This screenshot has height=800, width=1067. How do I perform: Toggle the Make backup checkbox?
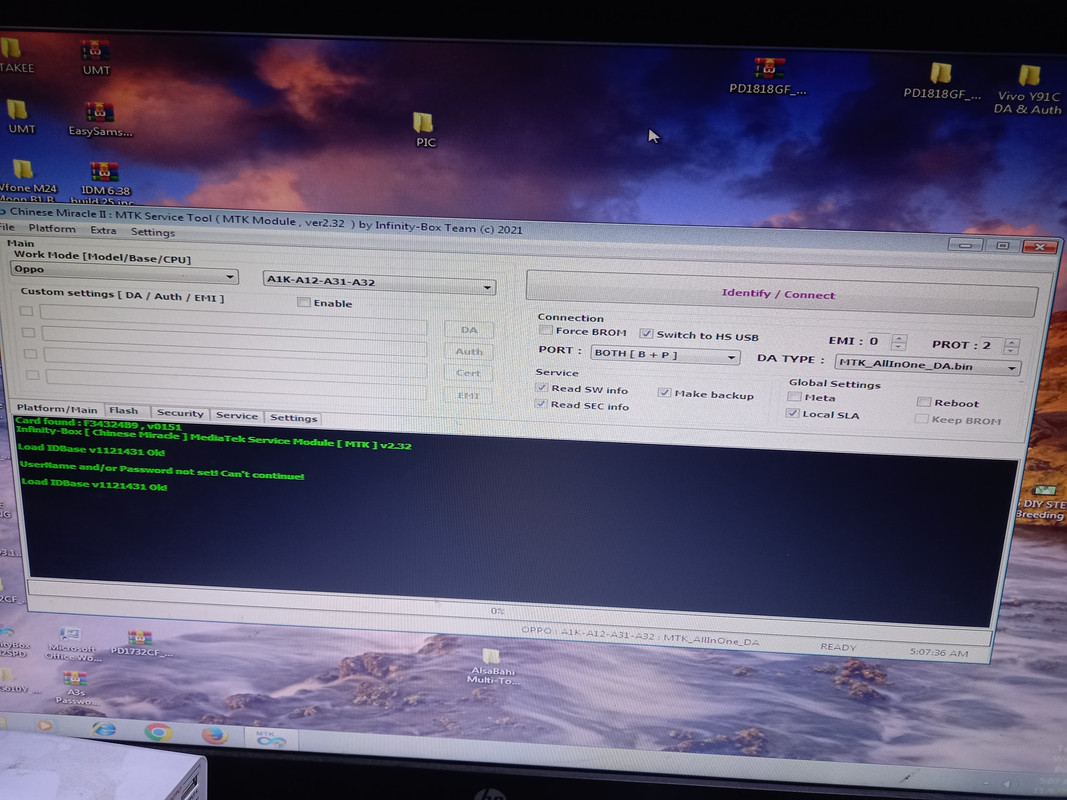coord(664,393)
